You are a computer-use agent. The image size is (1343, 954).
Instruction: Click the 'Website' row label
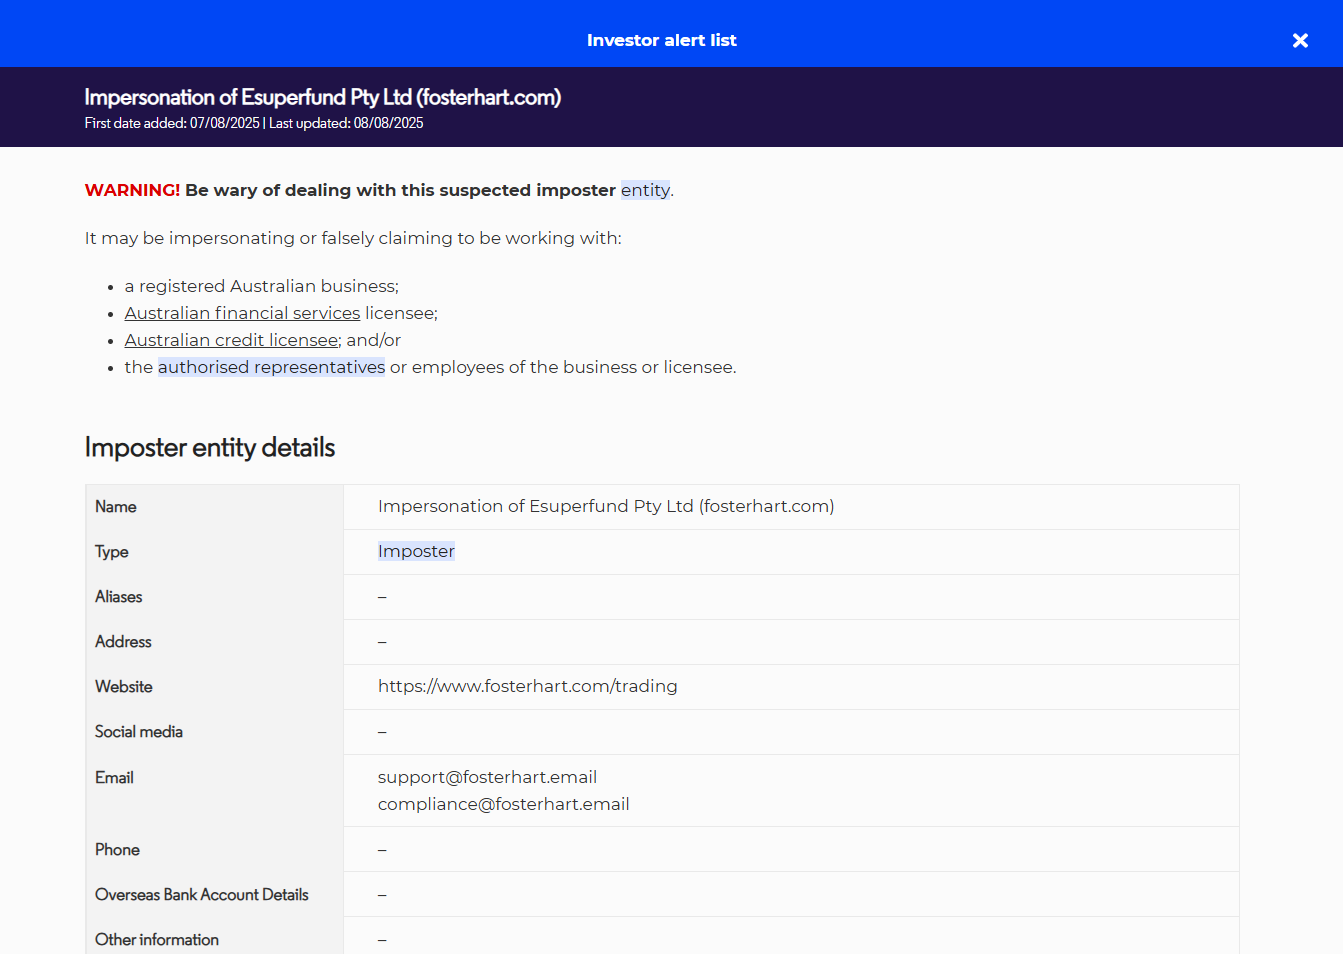[x=124, y=687]
